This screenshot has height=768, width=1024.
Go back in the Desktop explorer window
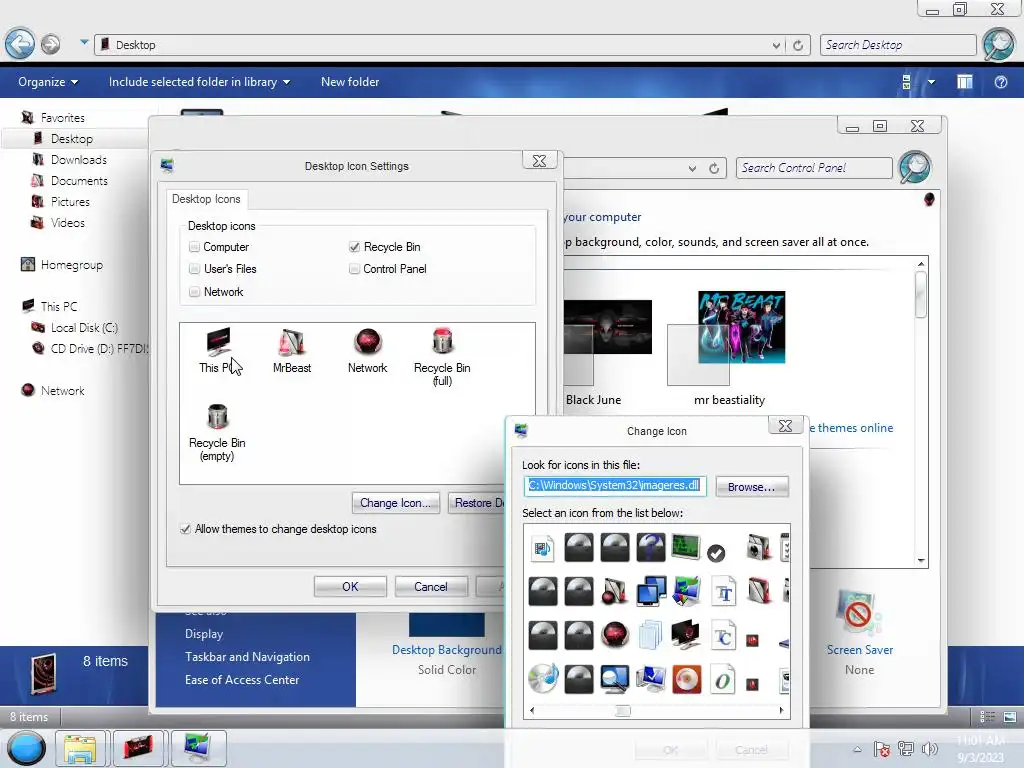[20, 44]
